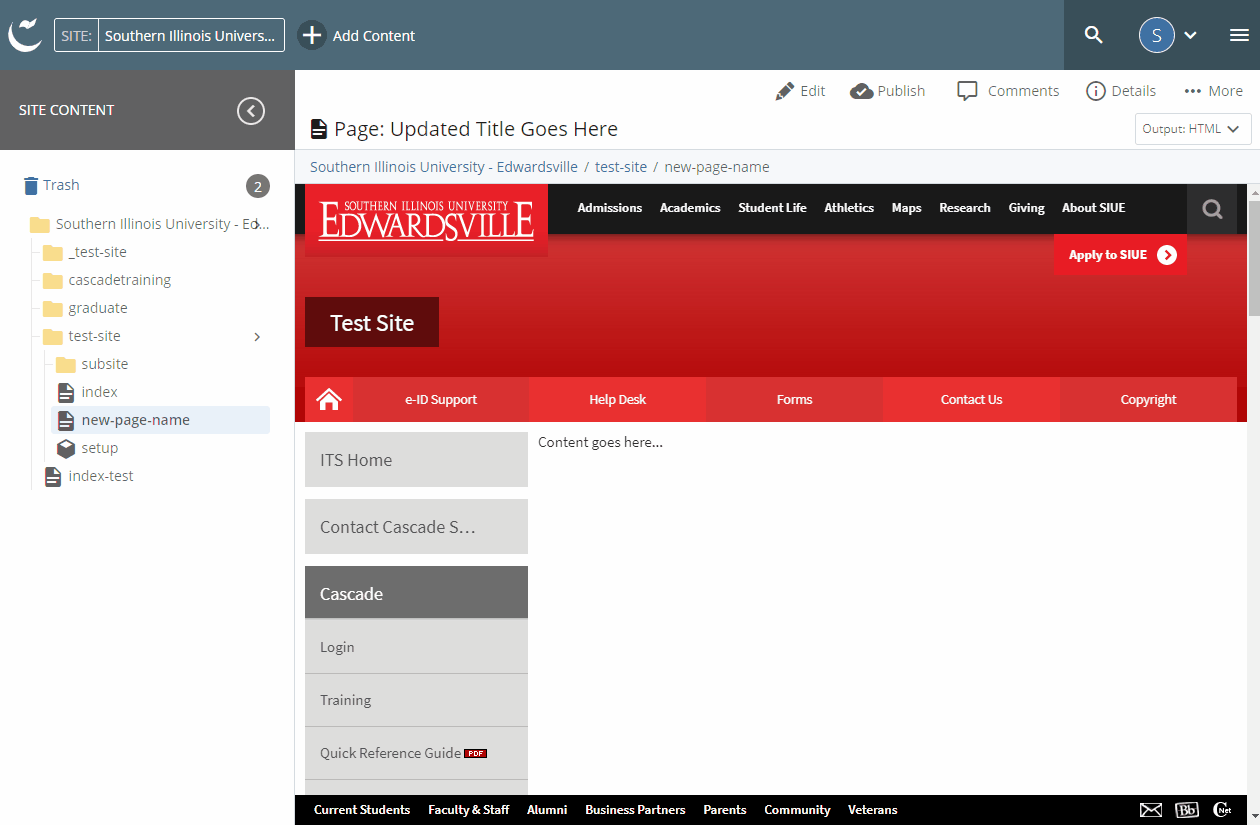Open the Help Desk tab
The height and width of the screenshot is (825, 1260).
618,400
